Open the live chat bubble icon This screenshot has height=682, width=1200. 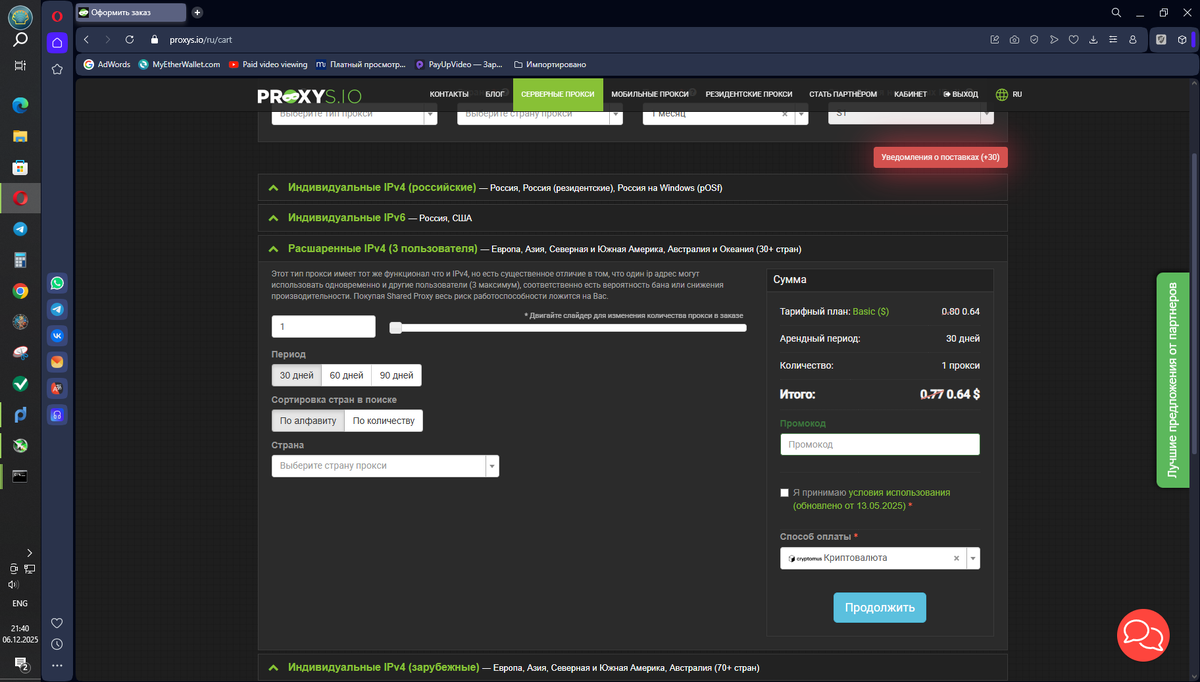[1142, 635]
